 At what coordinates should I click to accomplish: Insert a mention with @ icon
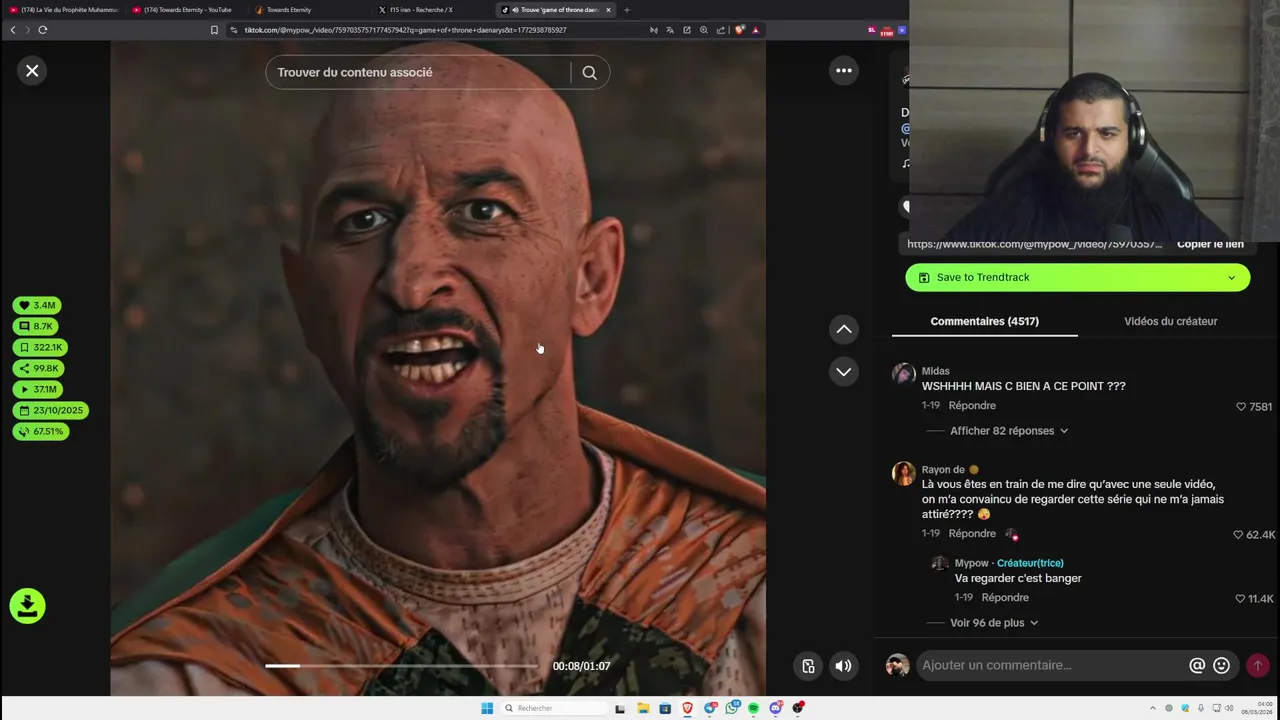(1197, 665)
